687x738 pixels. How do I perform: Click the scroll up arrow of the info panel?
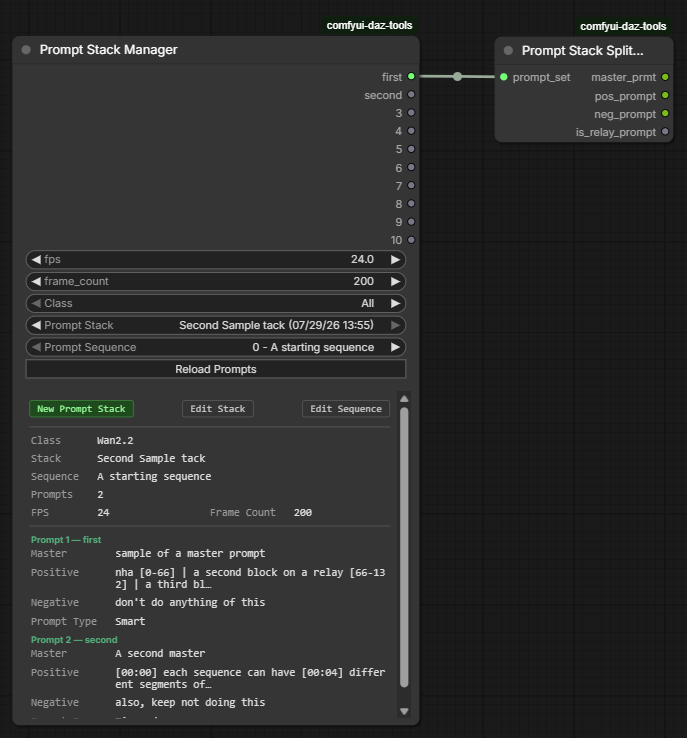pyautogui.click(x=404, y=399)
